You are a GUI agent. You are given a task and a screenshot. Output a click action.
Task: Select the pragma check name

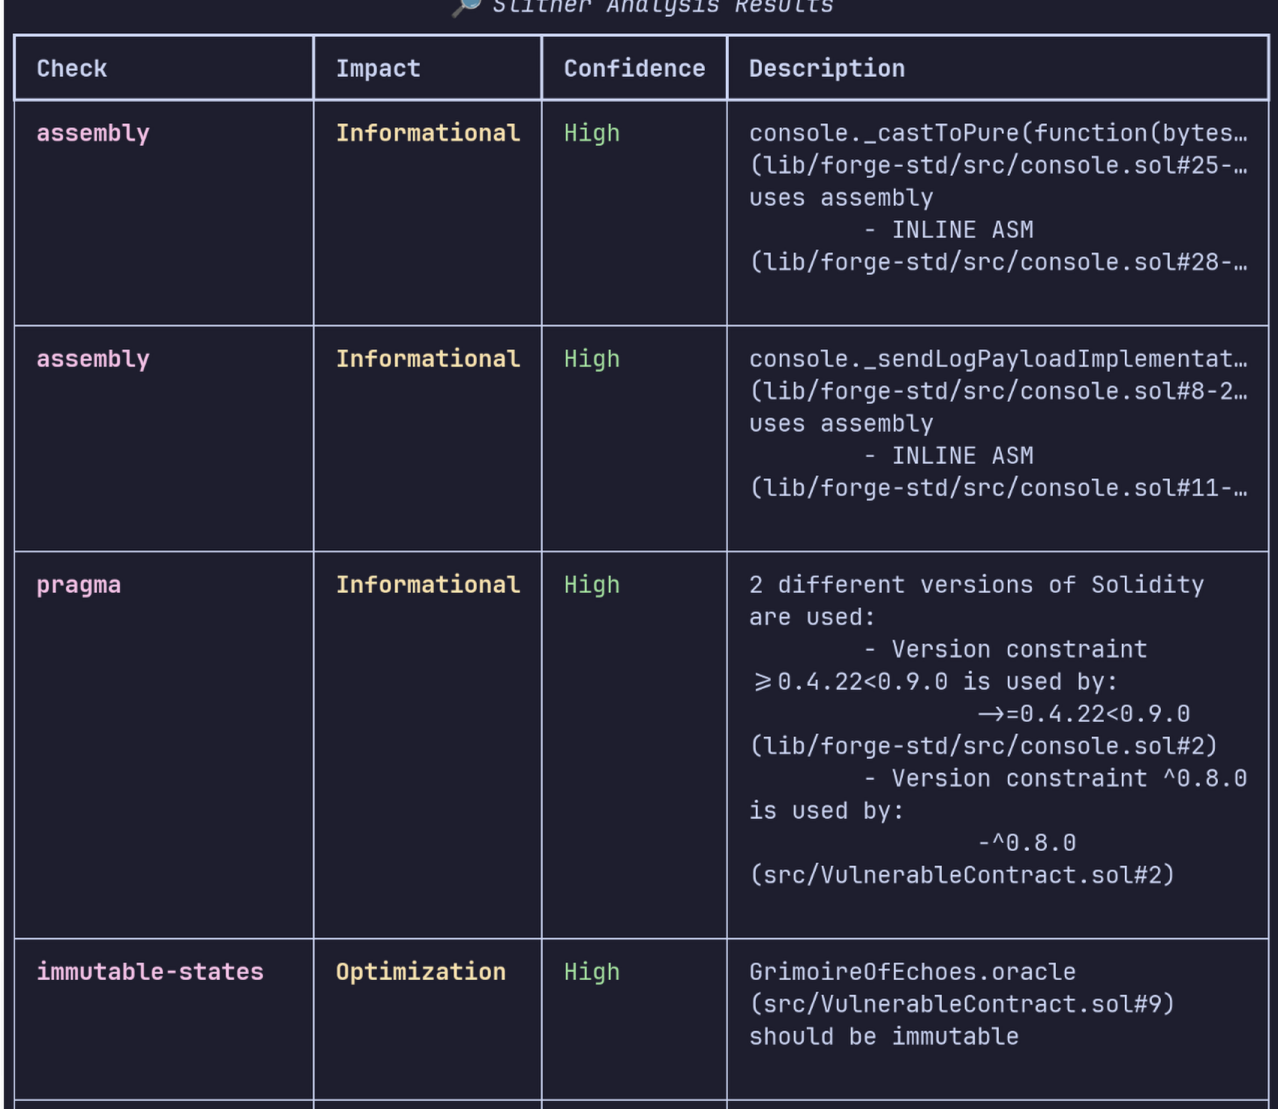tap(79, 585)
